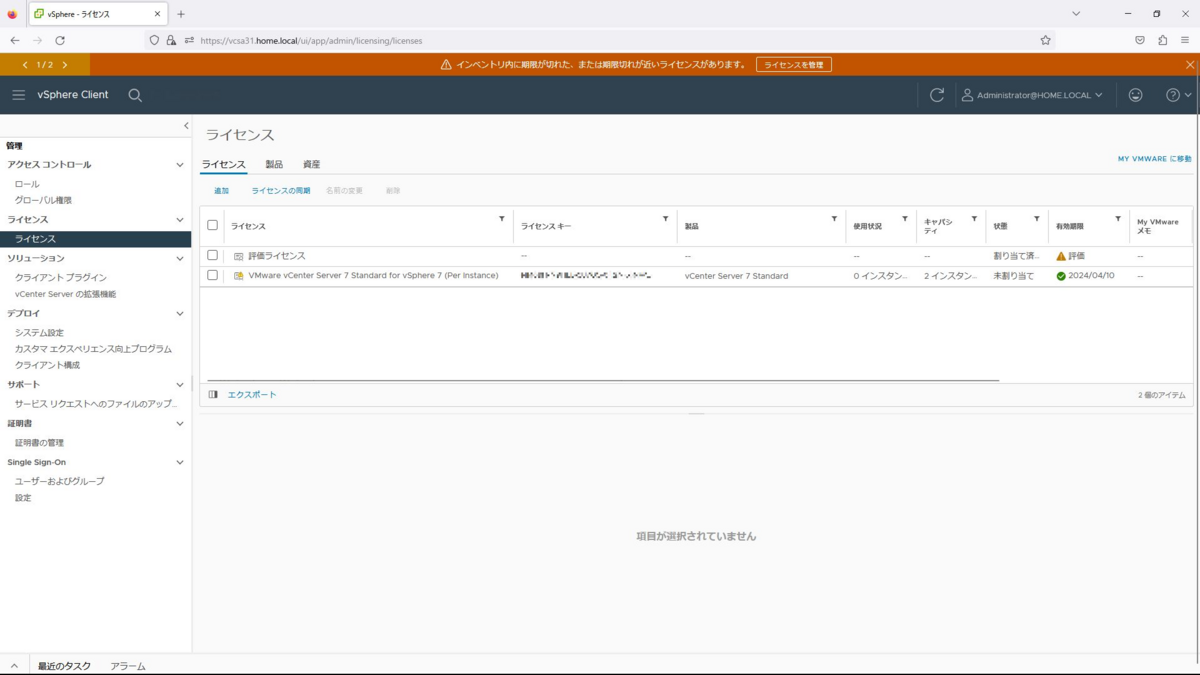
Task: Open the Administrator@HOME.LOCAL user dropdown
Action: pyautogui.click(x=1032, y=95)
